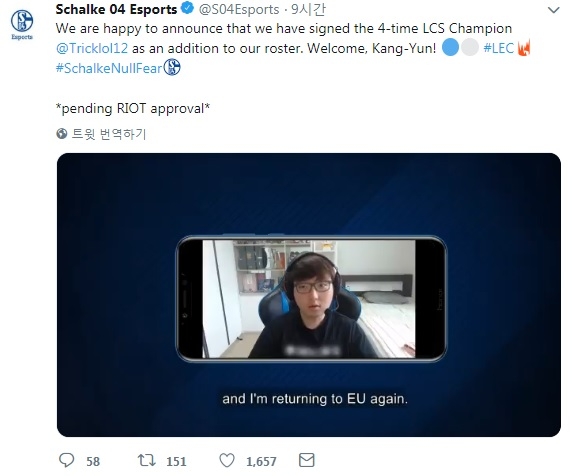Viewport: 572px width, 476px height.
Task: Open the 9시간 tweet timestamp
Action: point(308,9)
